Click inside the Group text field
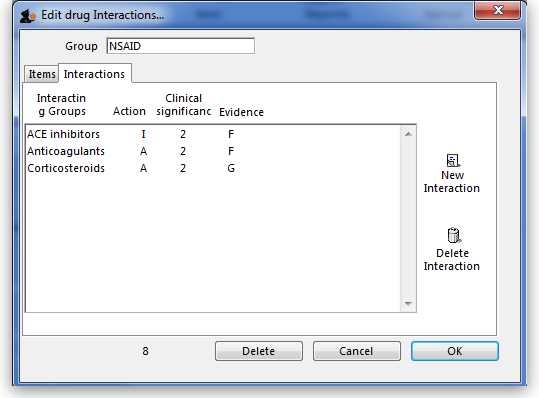Viewport: 539px width, 398px height. pyautogui.click(x=180, y=46)
